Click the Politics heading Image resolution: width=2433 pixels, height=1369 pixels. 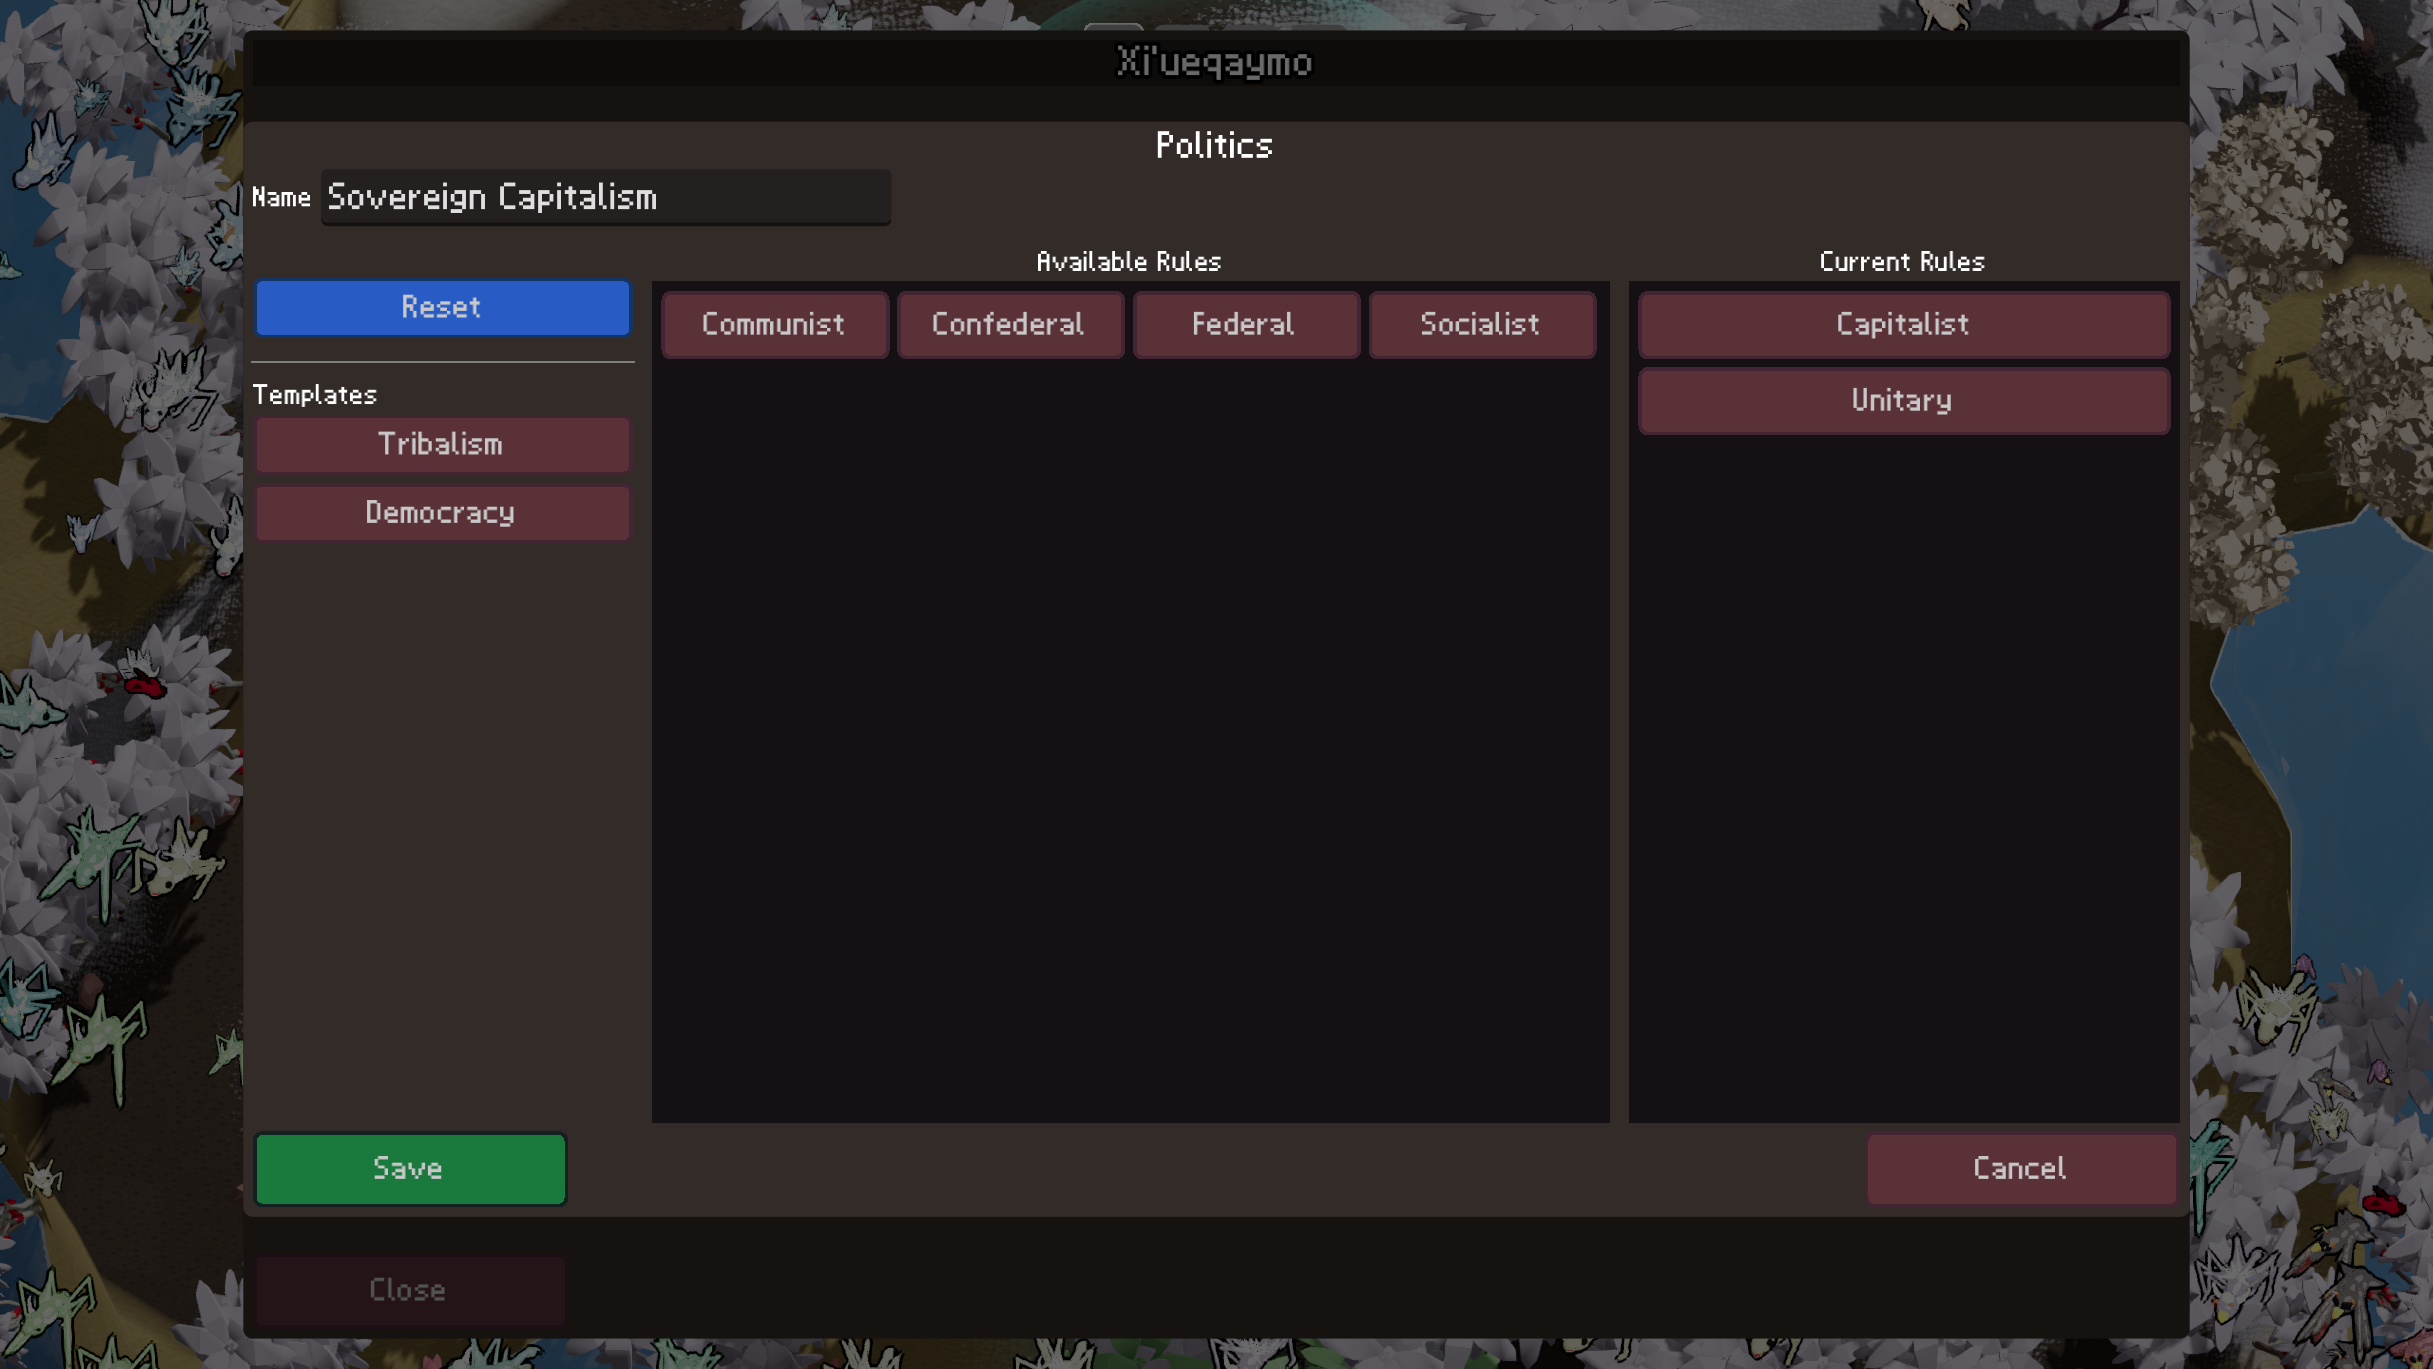click(1214, 146)
